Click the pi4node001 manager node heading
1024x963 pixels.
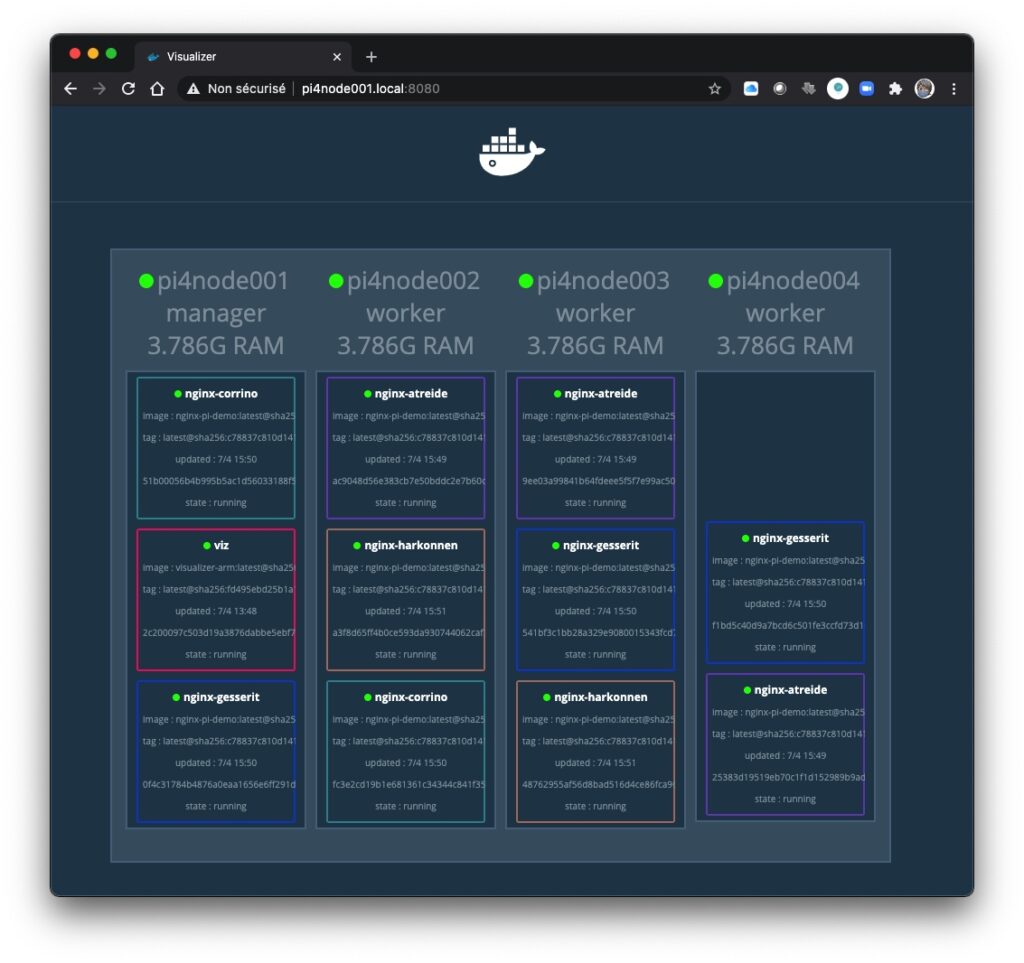coord(215,297)
